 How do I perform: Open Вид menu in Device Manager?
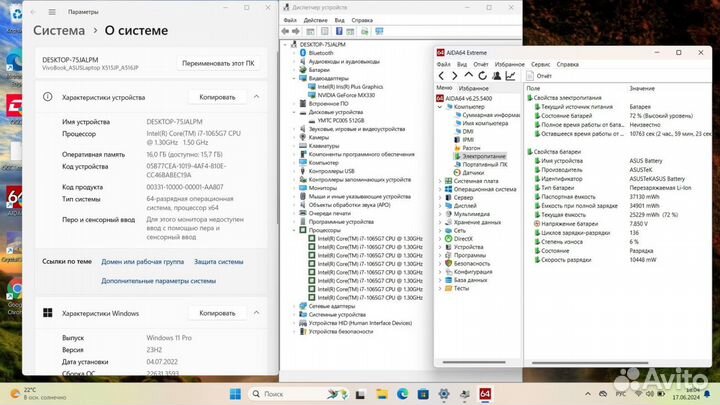pos(339,20)
